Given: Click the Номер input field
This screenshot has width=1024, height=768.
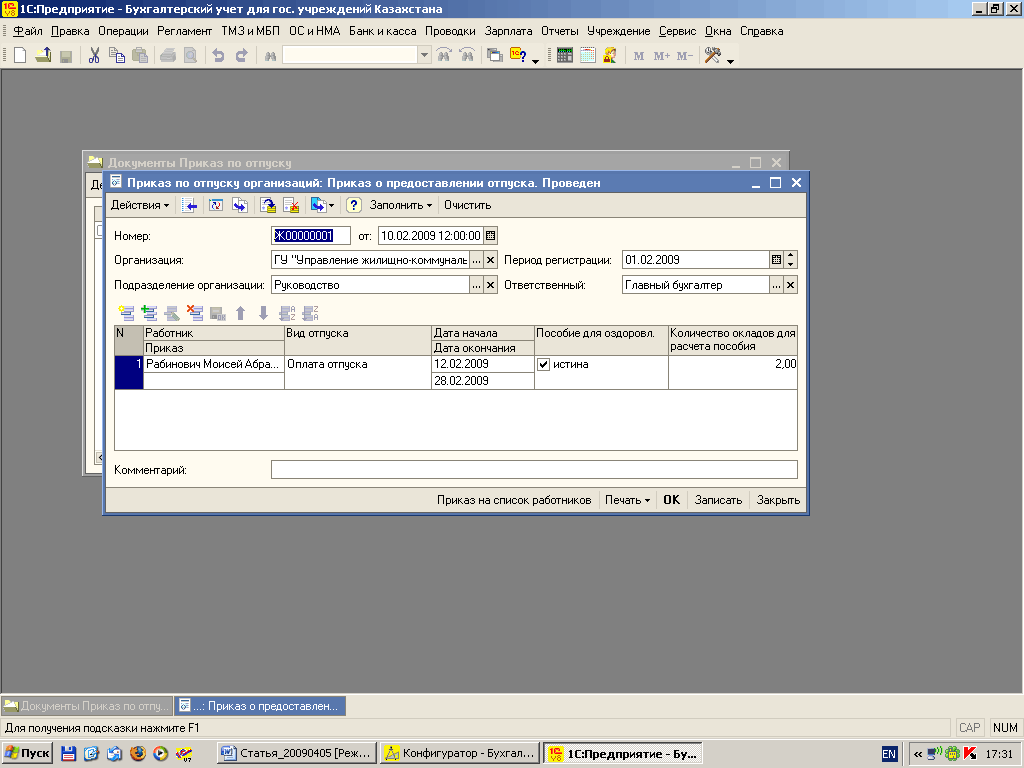Looking at the screenshot, I should click(x=311, y=236).
